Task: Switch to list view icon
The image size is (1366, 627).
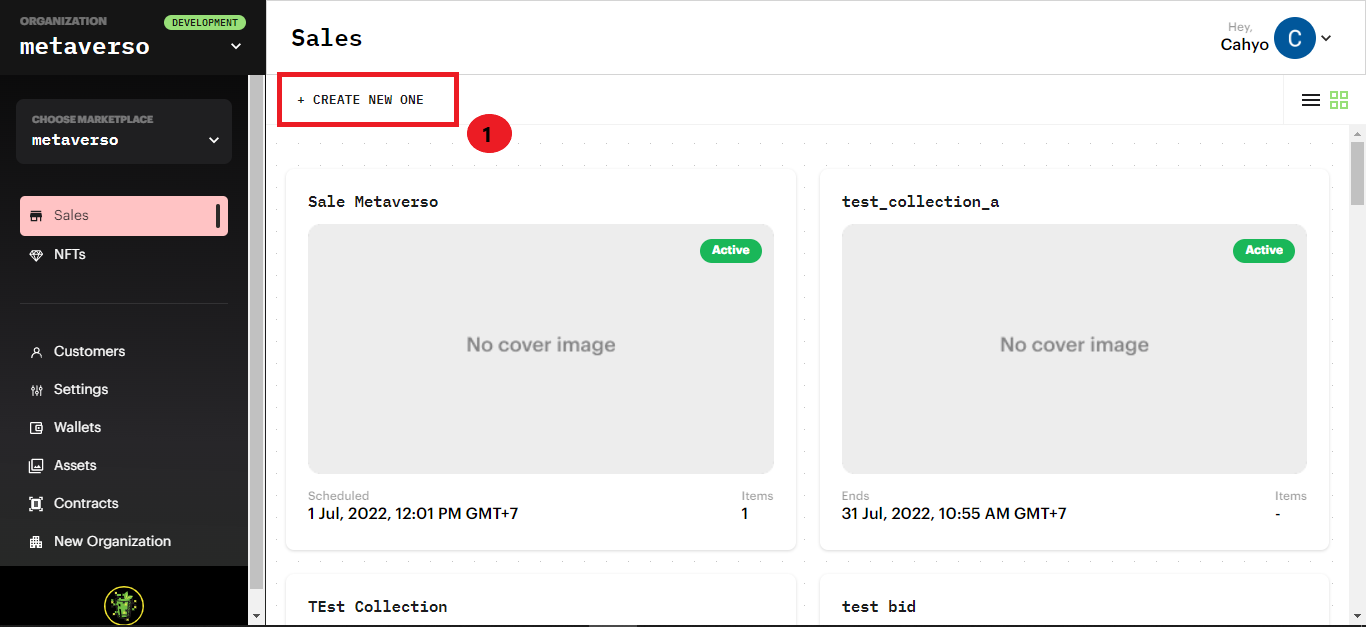Action: tap(1311, 100)
